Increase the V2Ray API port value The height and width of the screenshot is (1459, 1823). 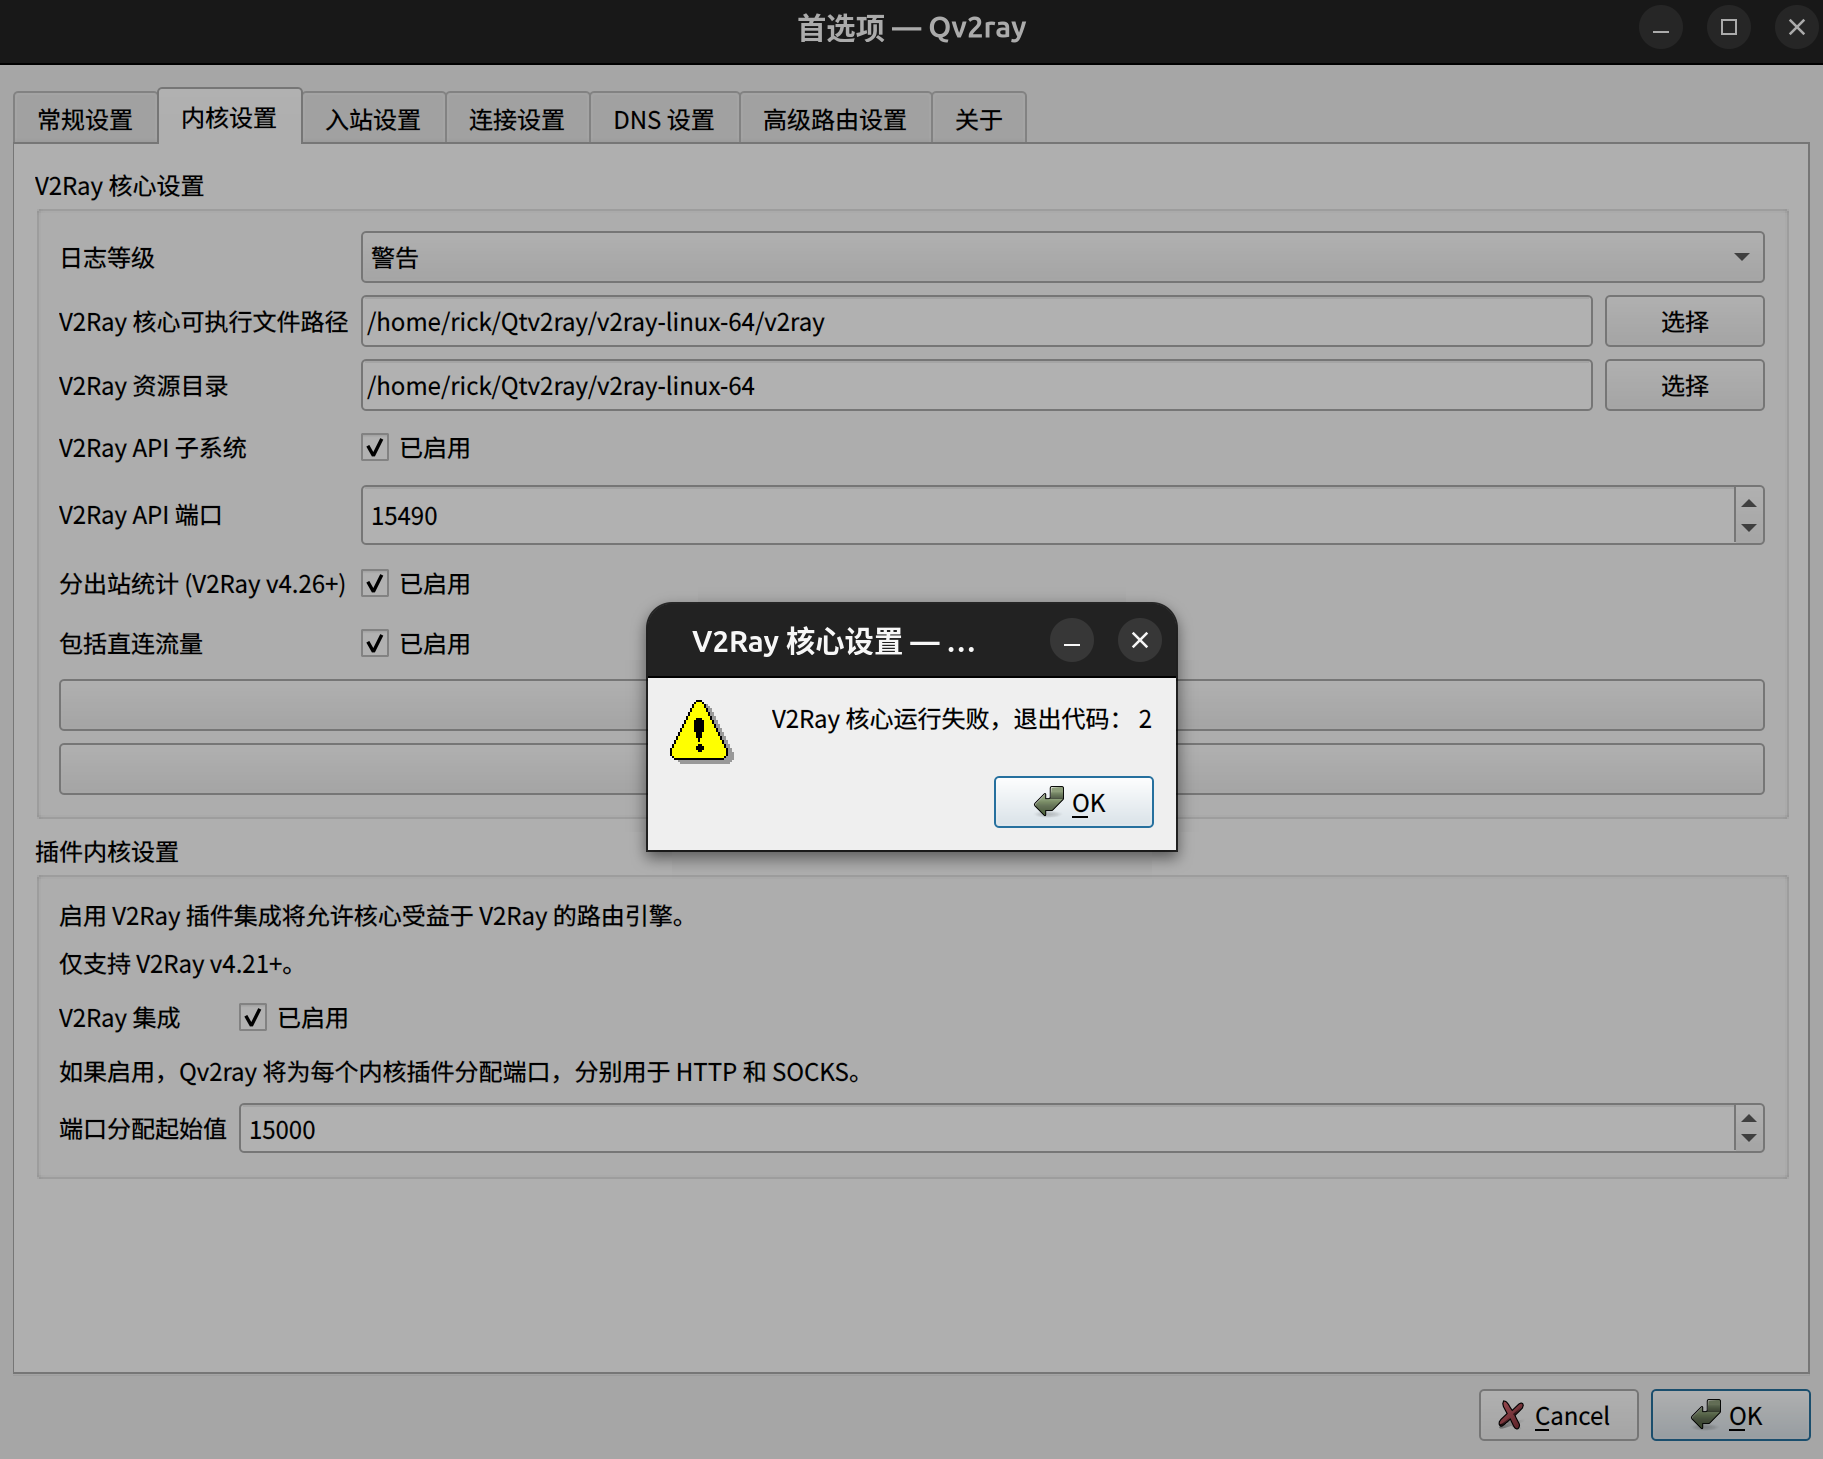[1749, 503]
